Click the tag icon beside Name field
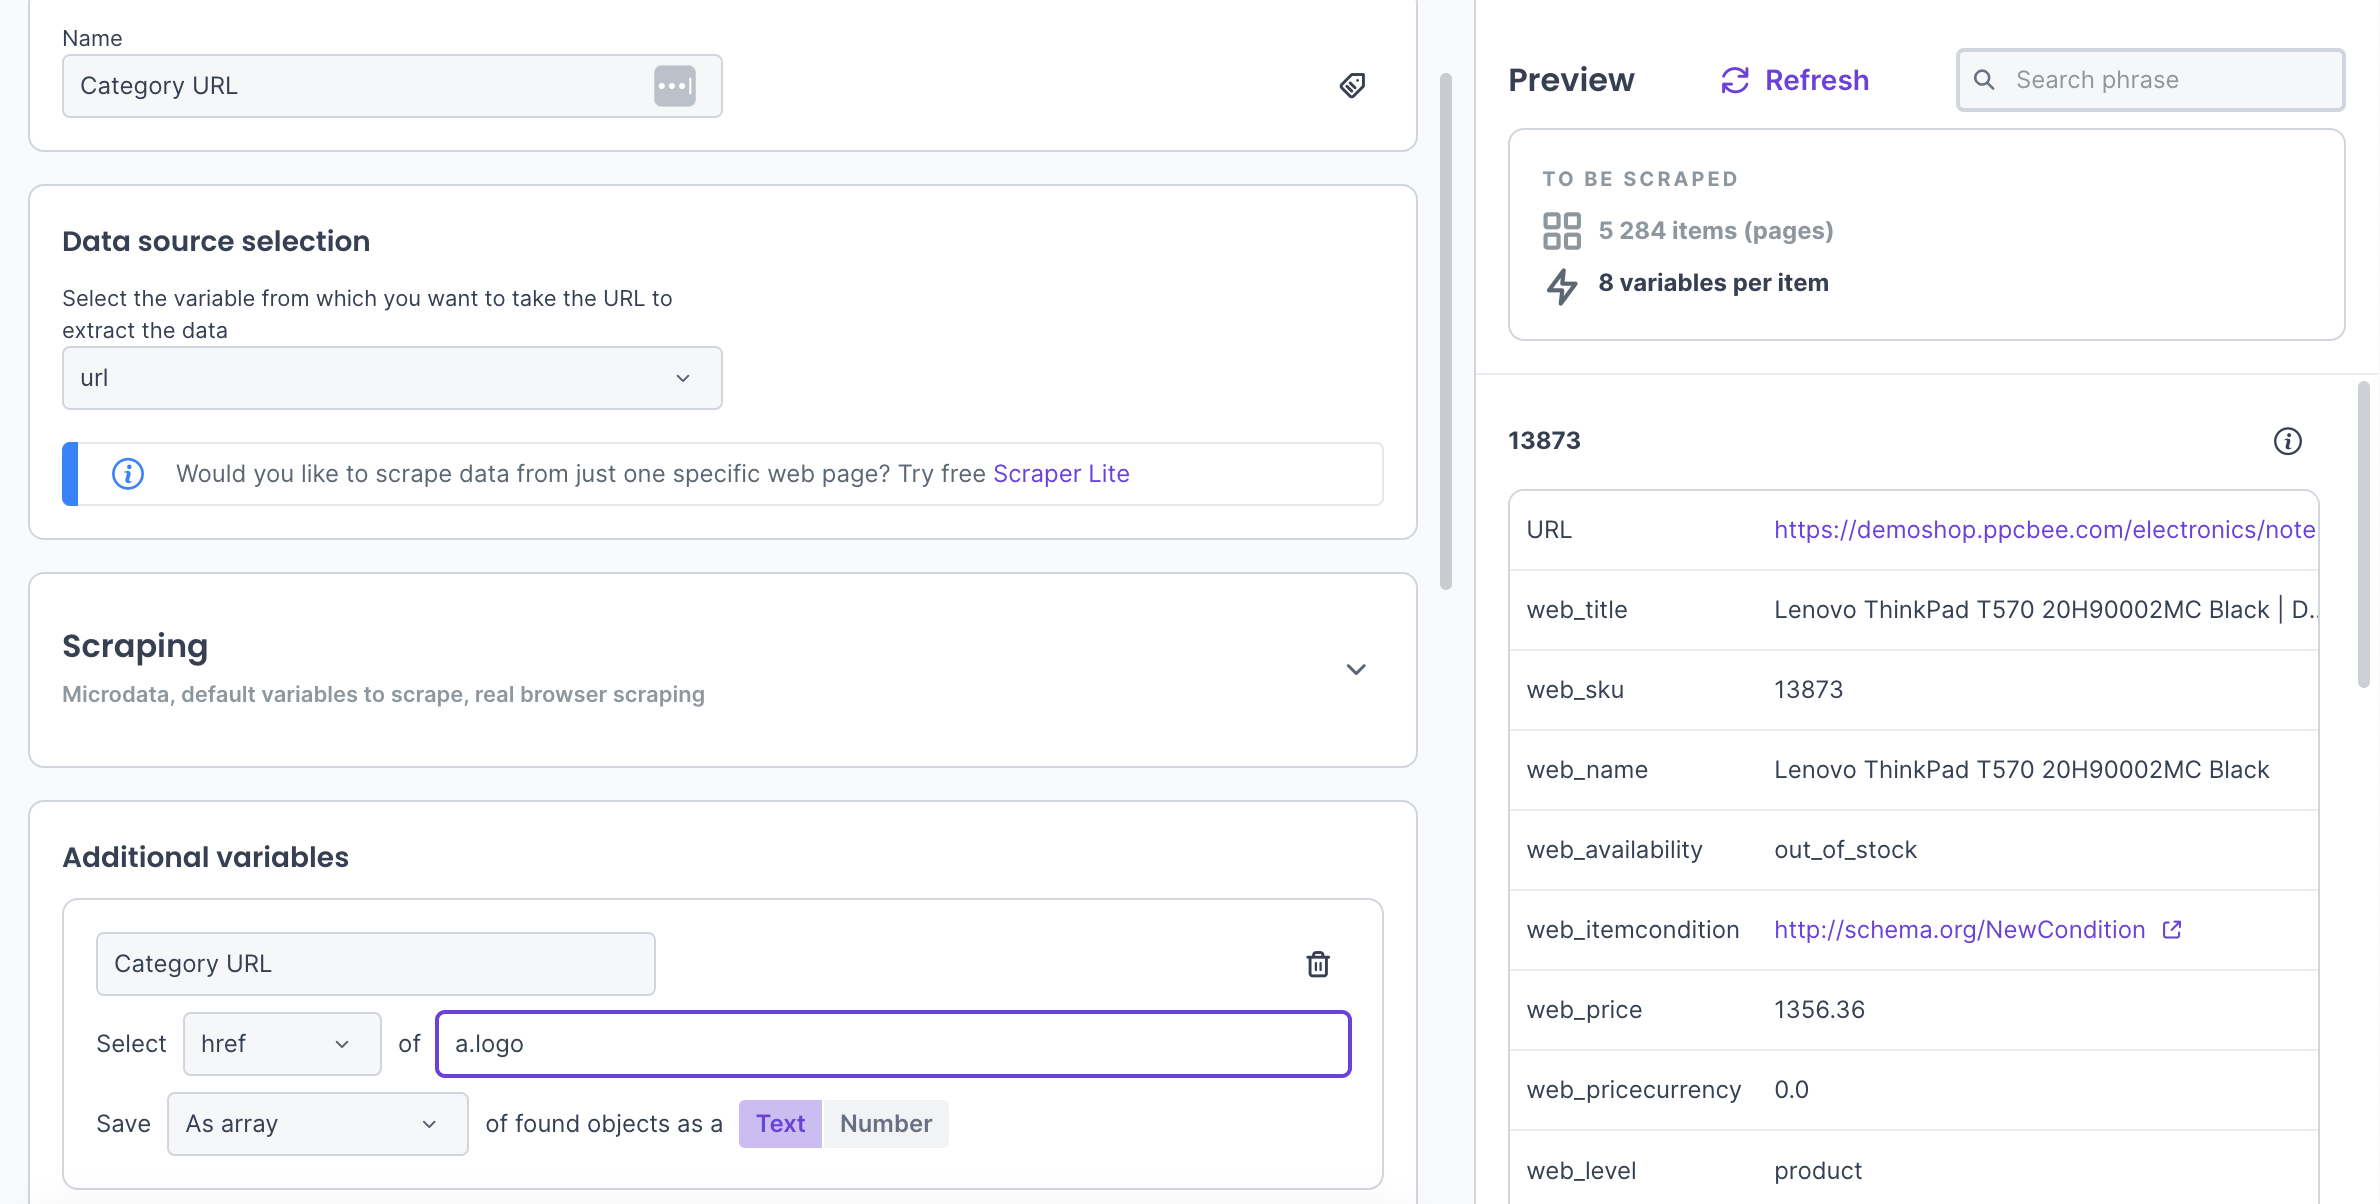Screen dimensions: 2380x1204 click(x=1352, y=86)
